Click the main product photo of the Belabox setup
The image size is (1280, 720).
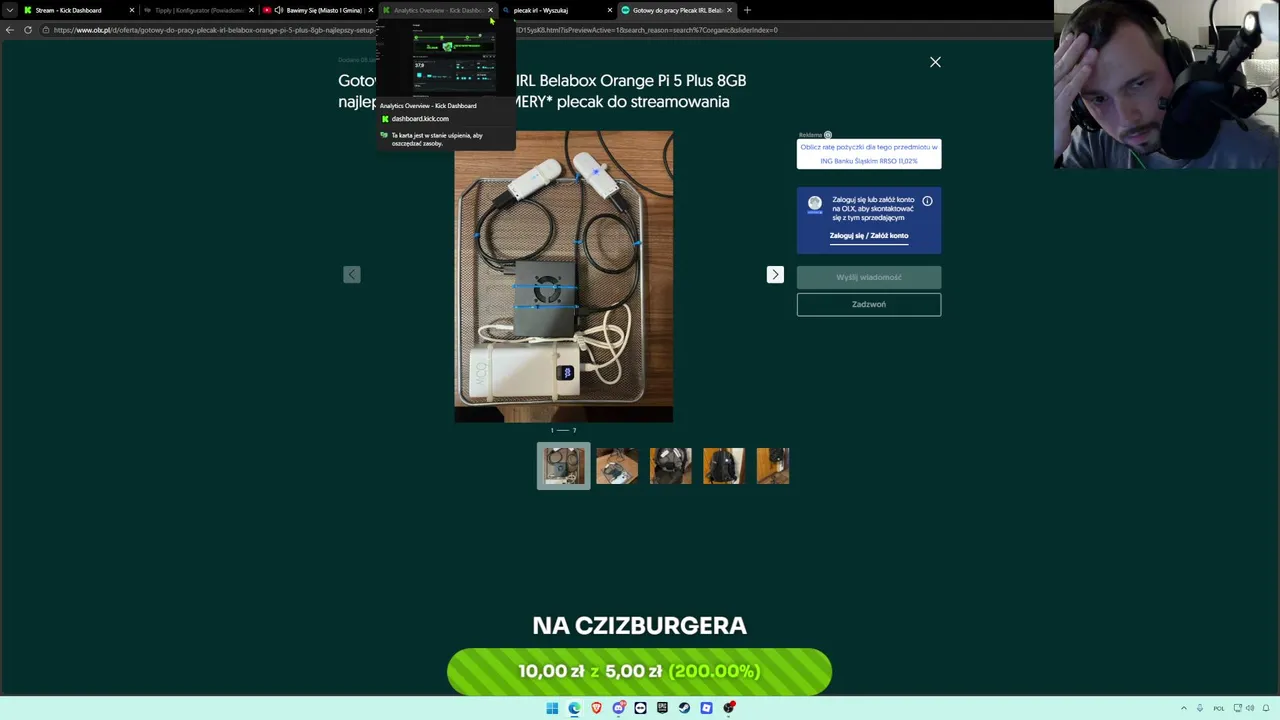click(563, 276)
